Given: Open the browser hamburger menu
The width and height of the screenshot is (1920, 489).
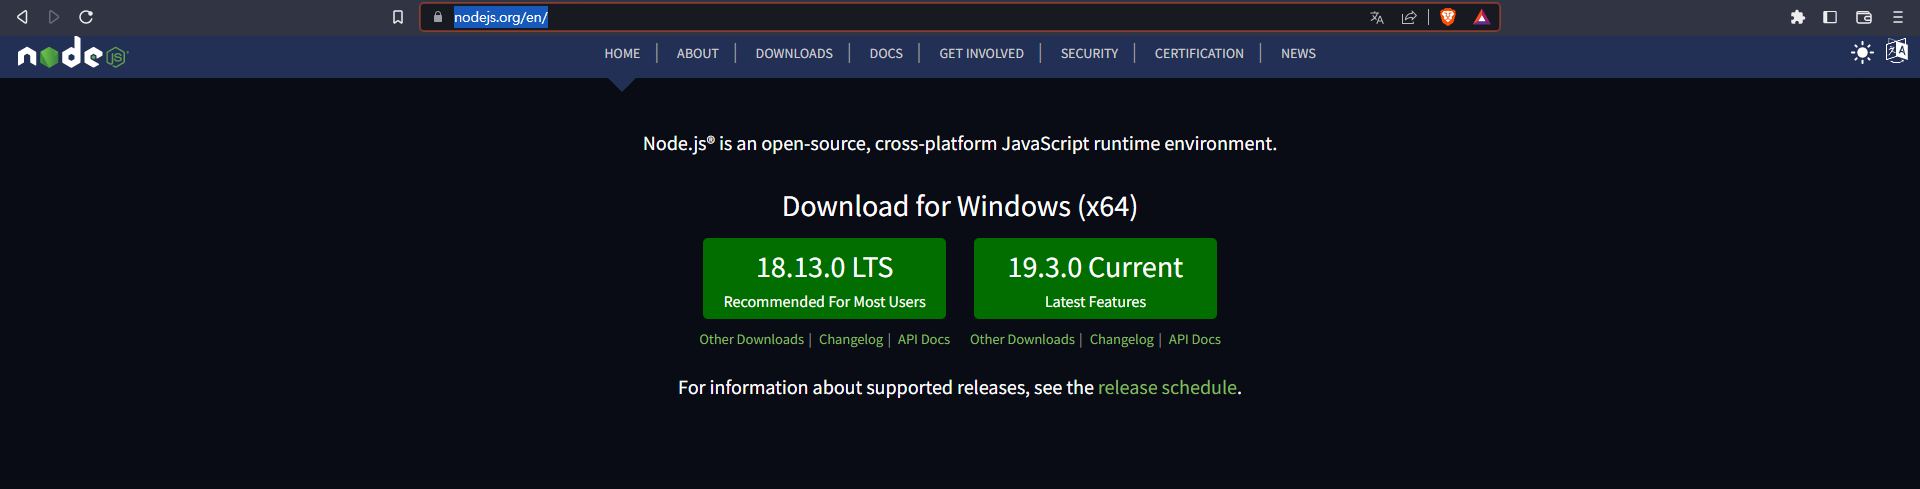Looking at the screenshot, I should pos(1898,17).
